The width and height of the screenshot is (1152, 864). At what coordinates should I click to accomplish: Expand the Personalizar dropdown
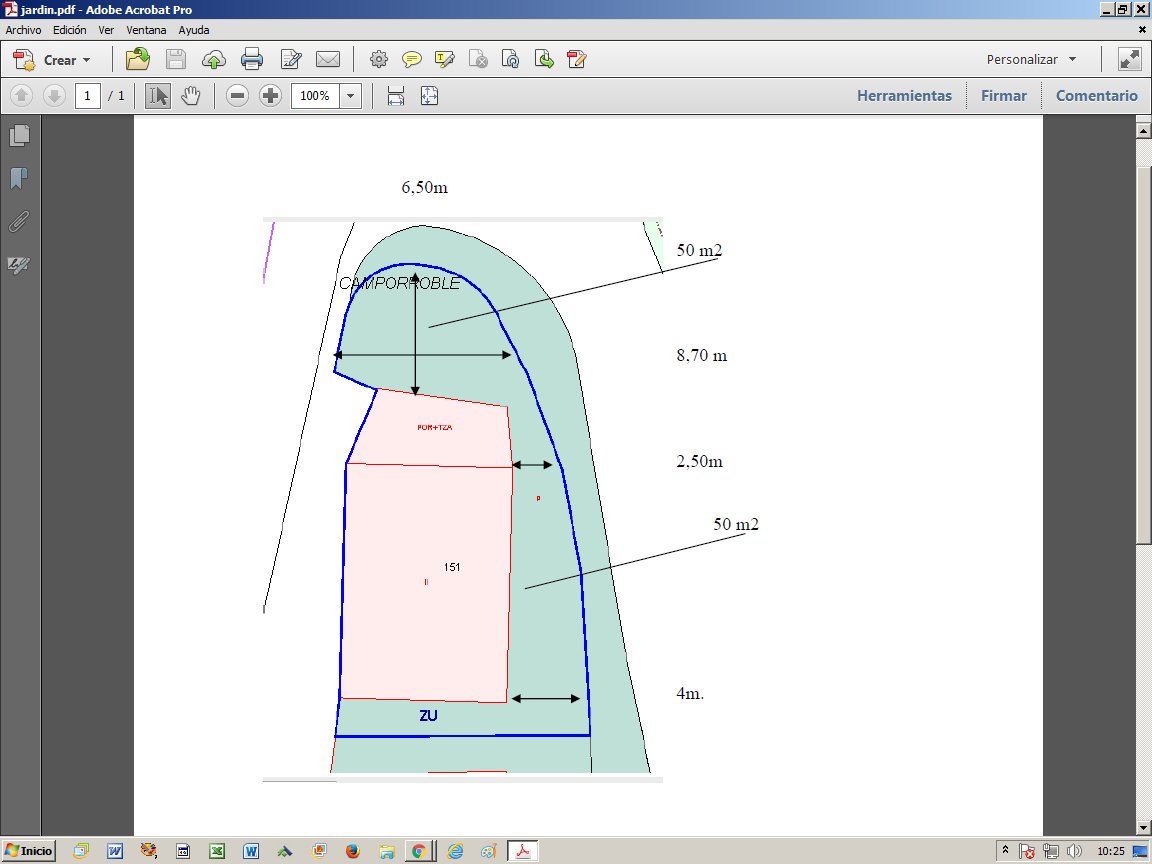1031,60
